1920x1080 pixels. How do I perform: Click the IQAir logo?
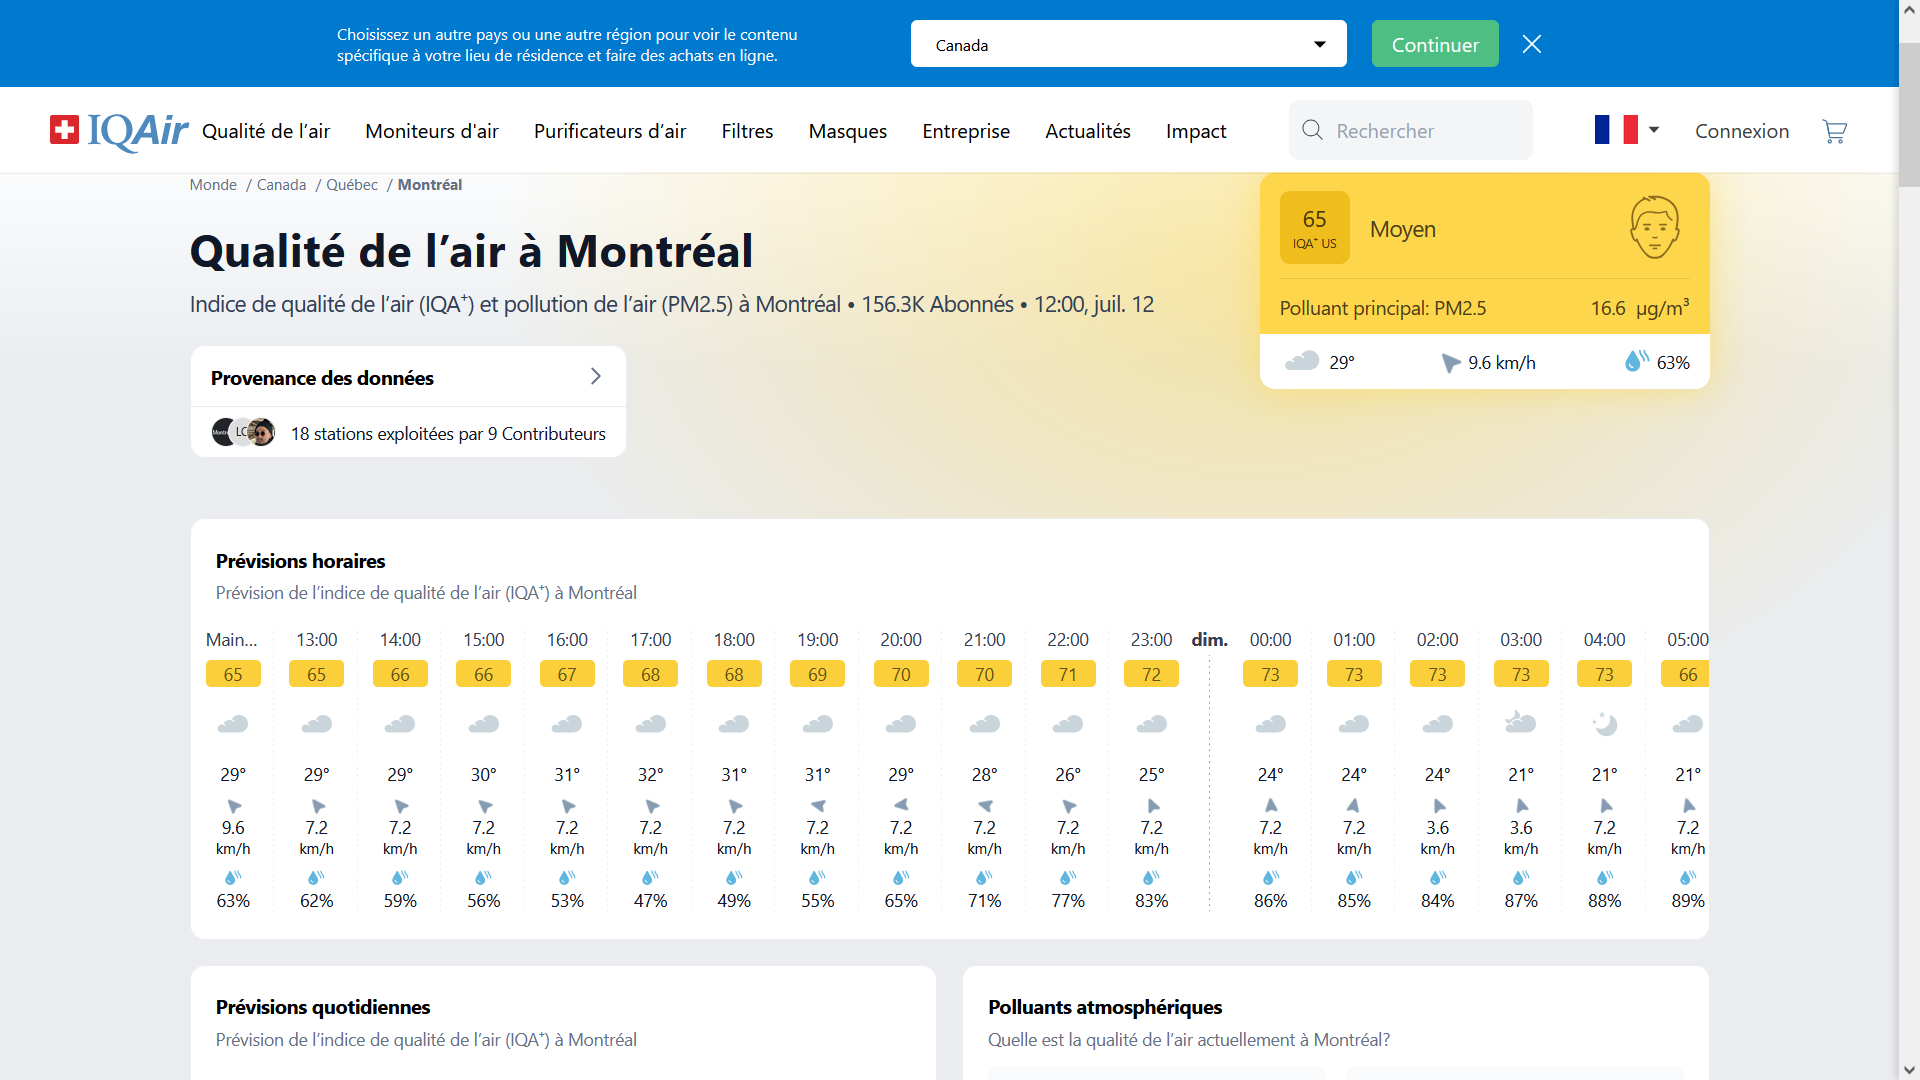point(119,130)
